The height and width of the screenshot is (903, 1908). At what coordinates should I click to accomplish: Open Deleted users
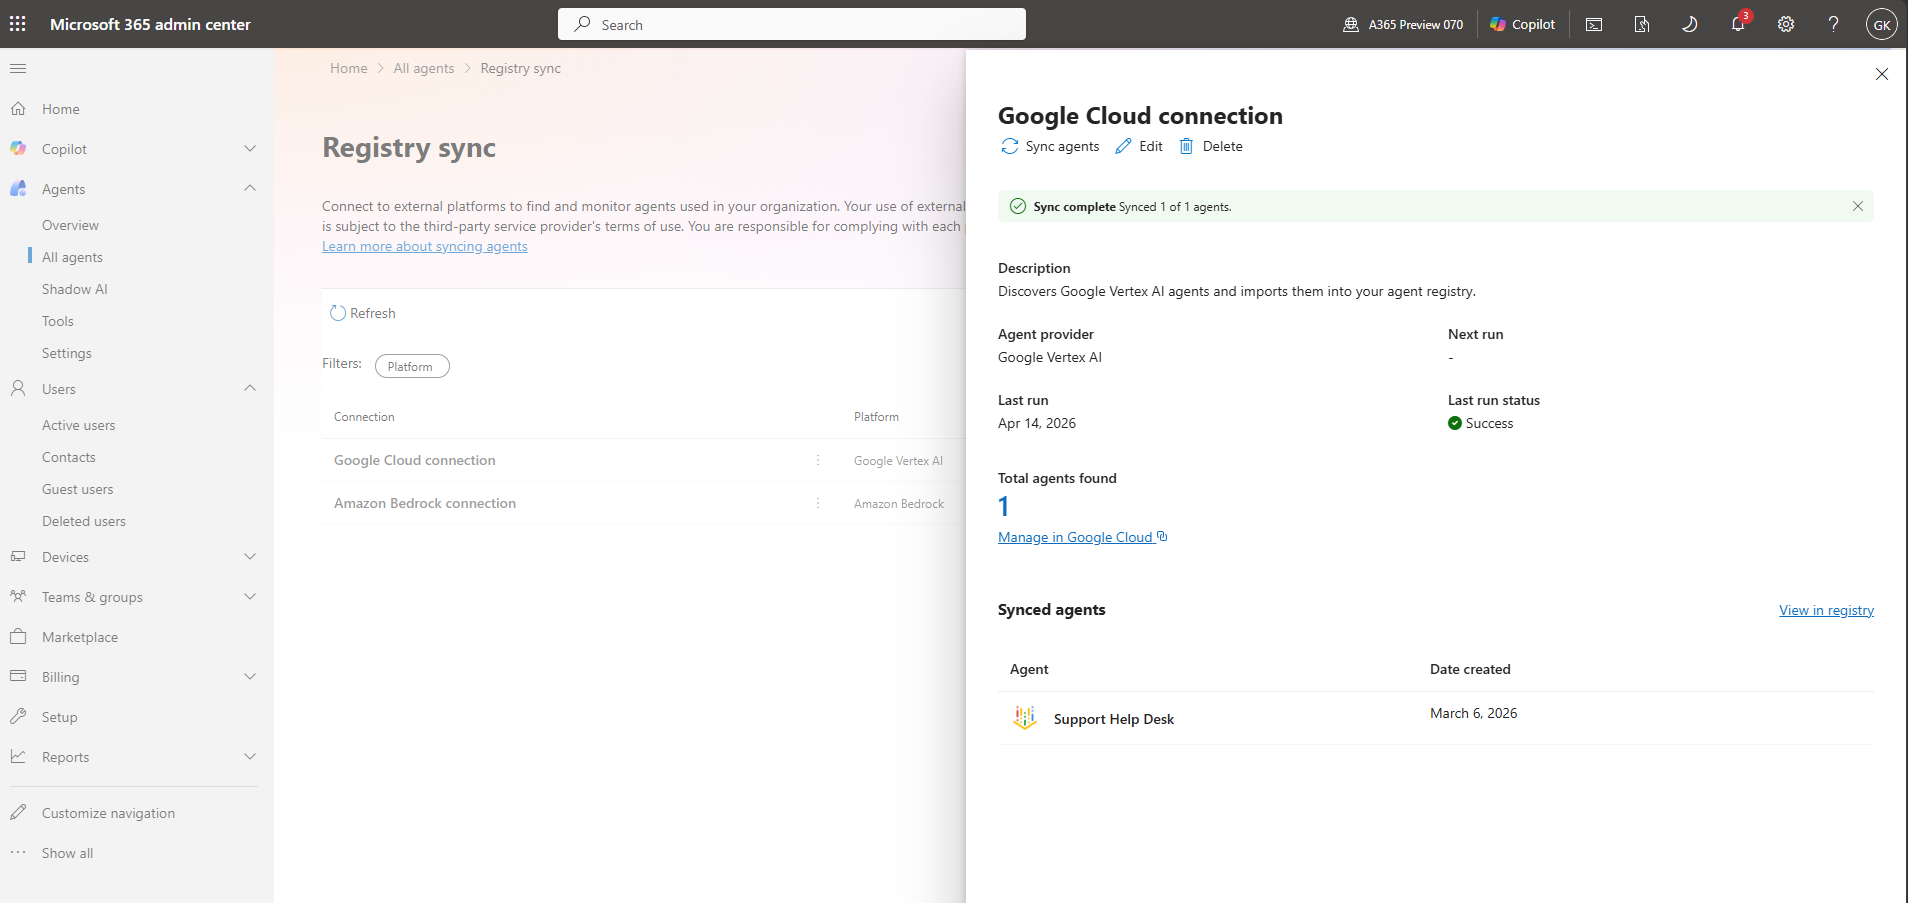(x=84, y=521)
